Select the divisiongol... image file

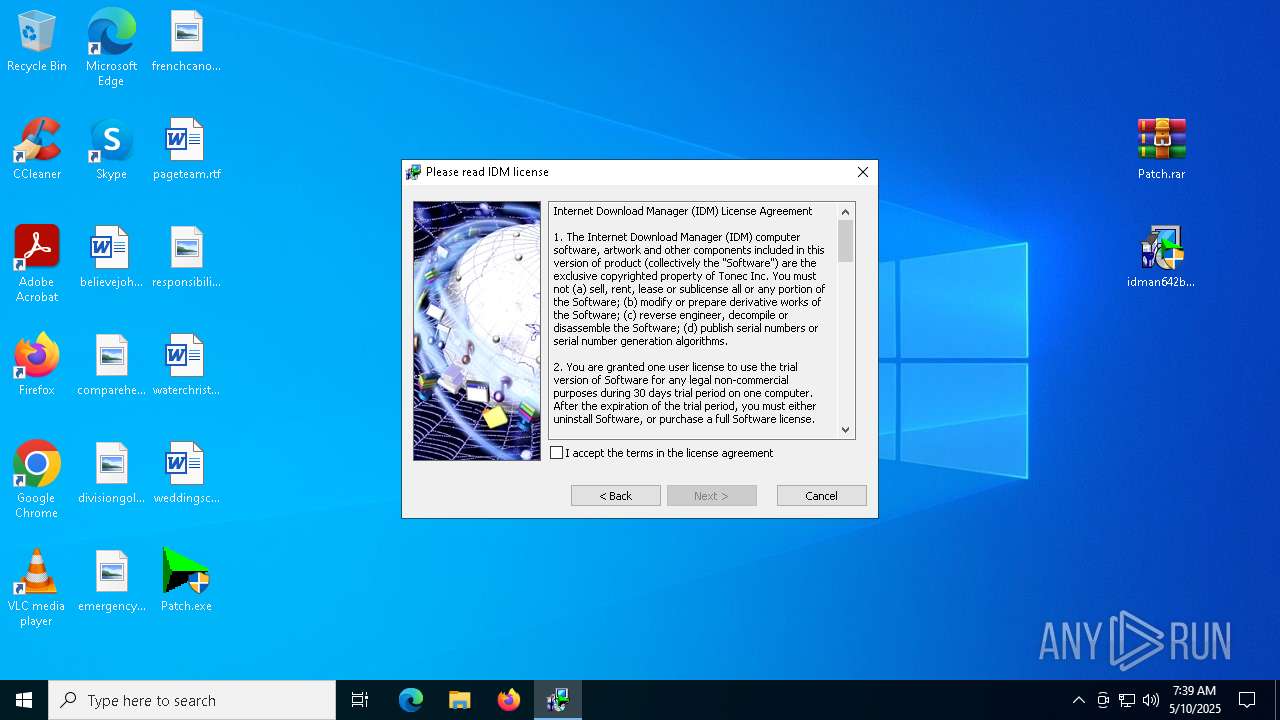111,474
